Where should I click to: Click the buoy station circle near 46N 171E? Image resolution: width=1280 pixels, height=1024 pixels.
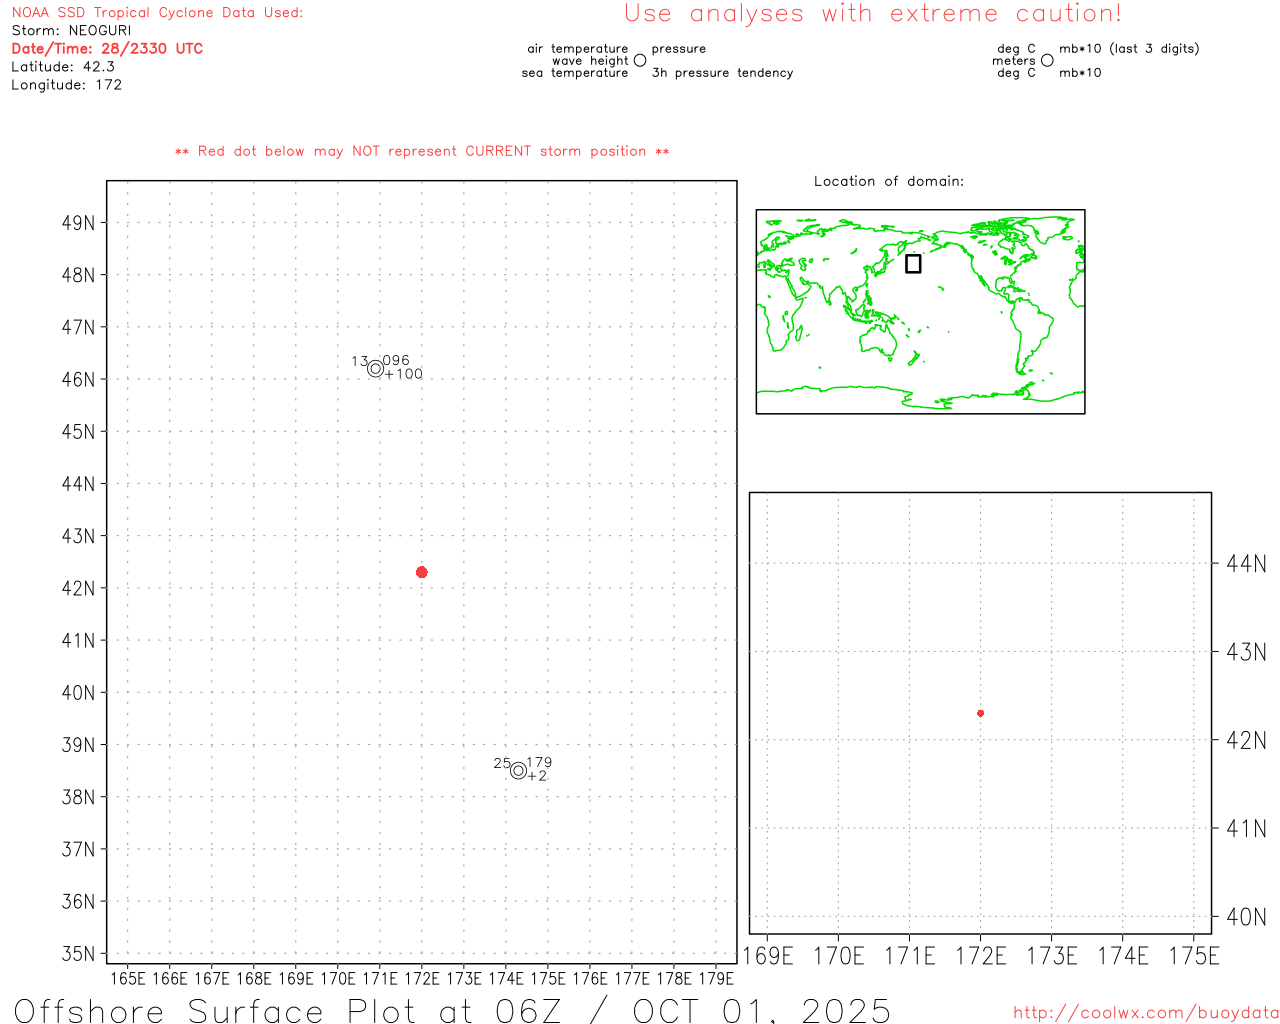point(375,369)
